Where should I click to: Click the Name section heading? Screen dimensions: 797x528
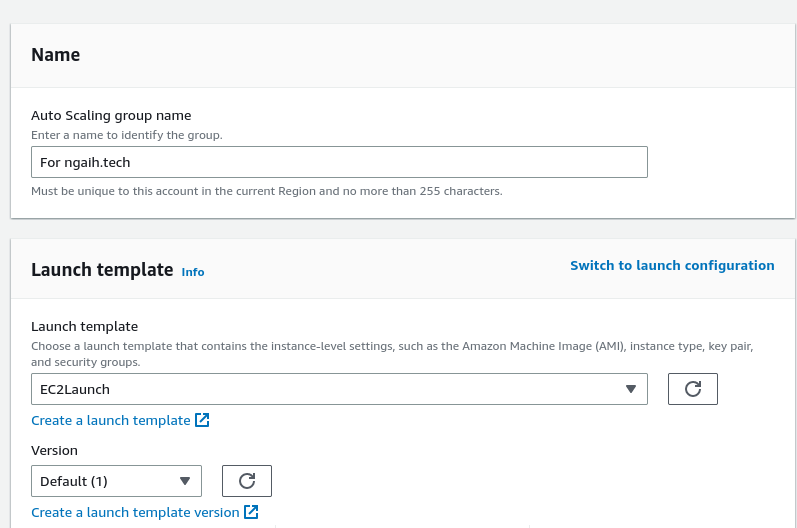55,55
